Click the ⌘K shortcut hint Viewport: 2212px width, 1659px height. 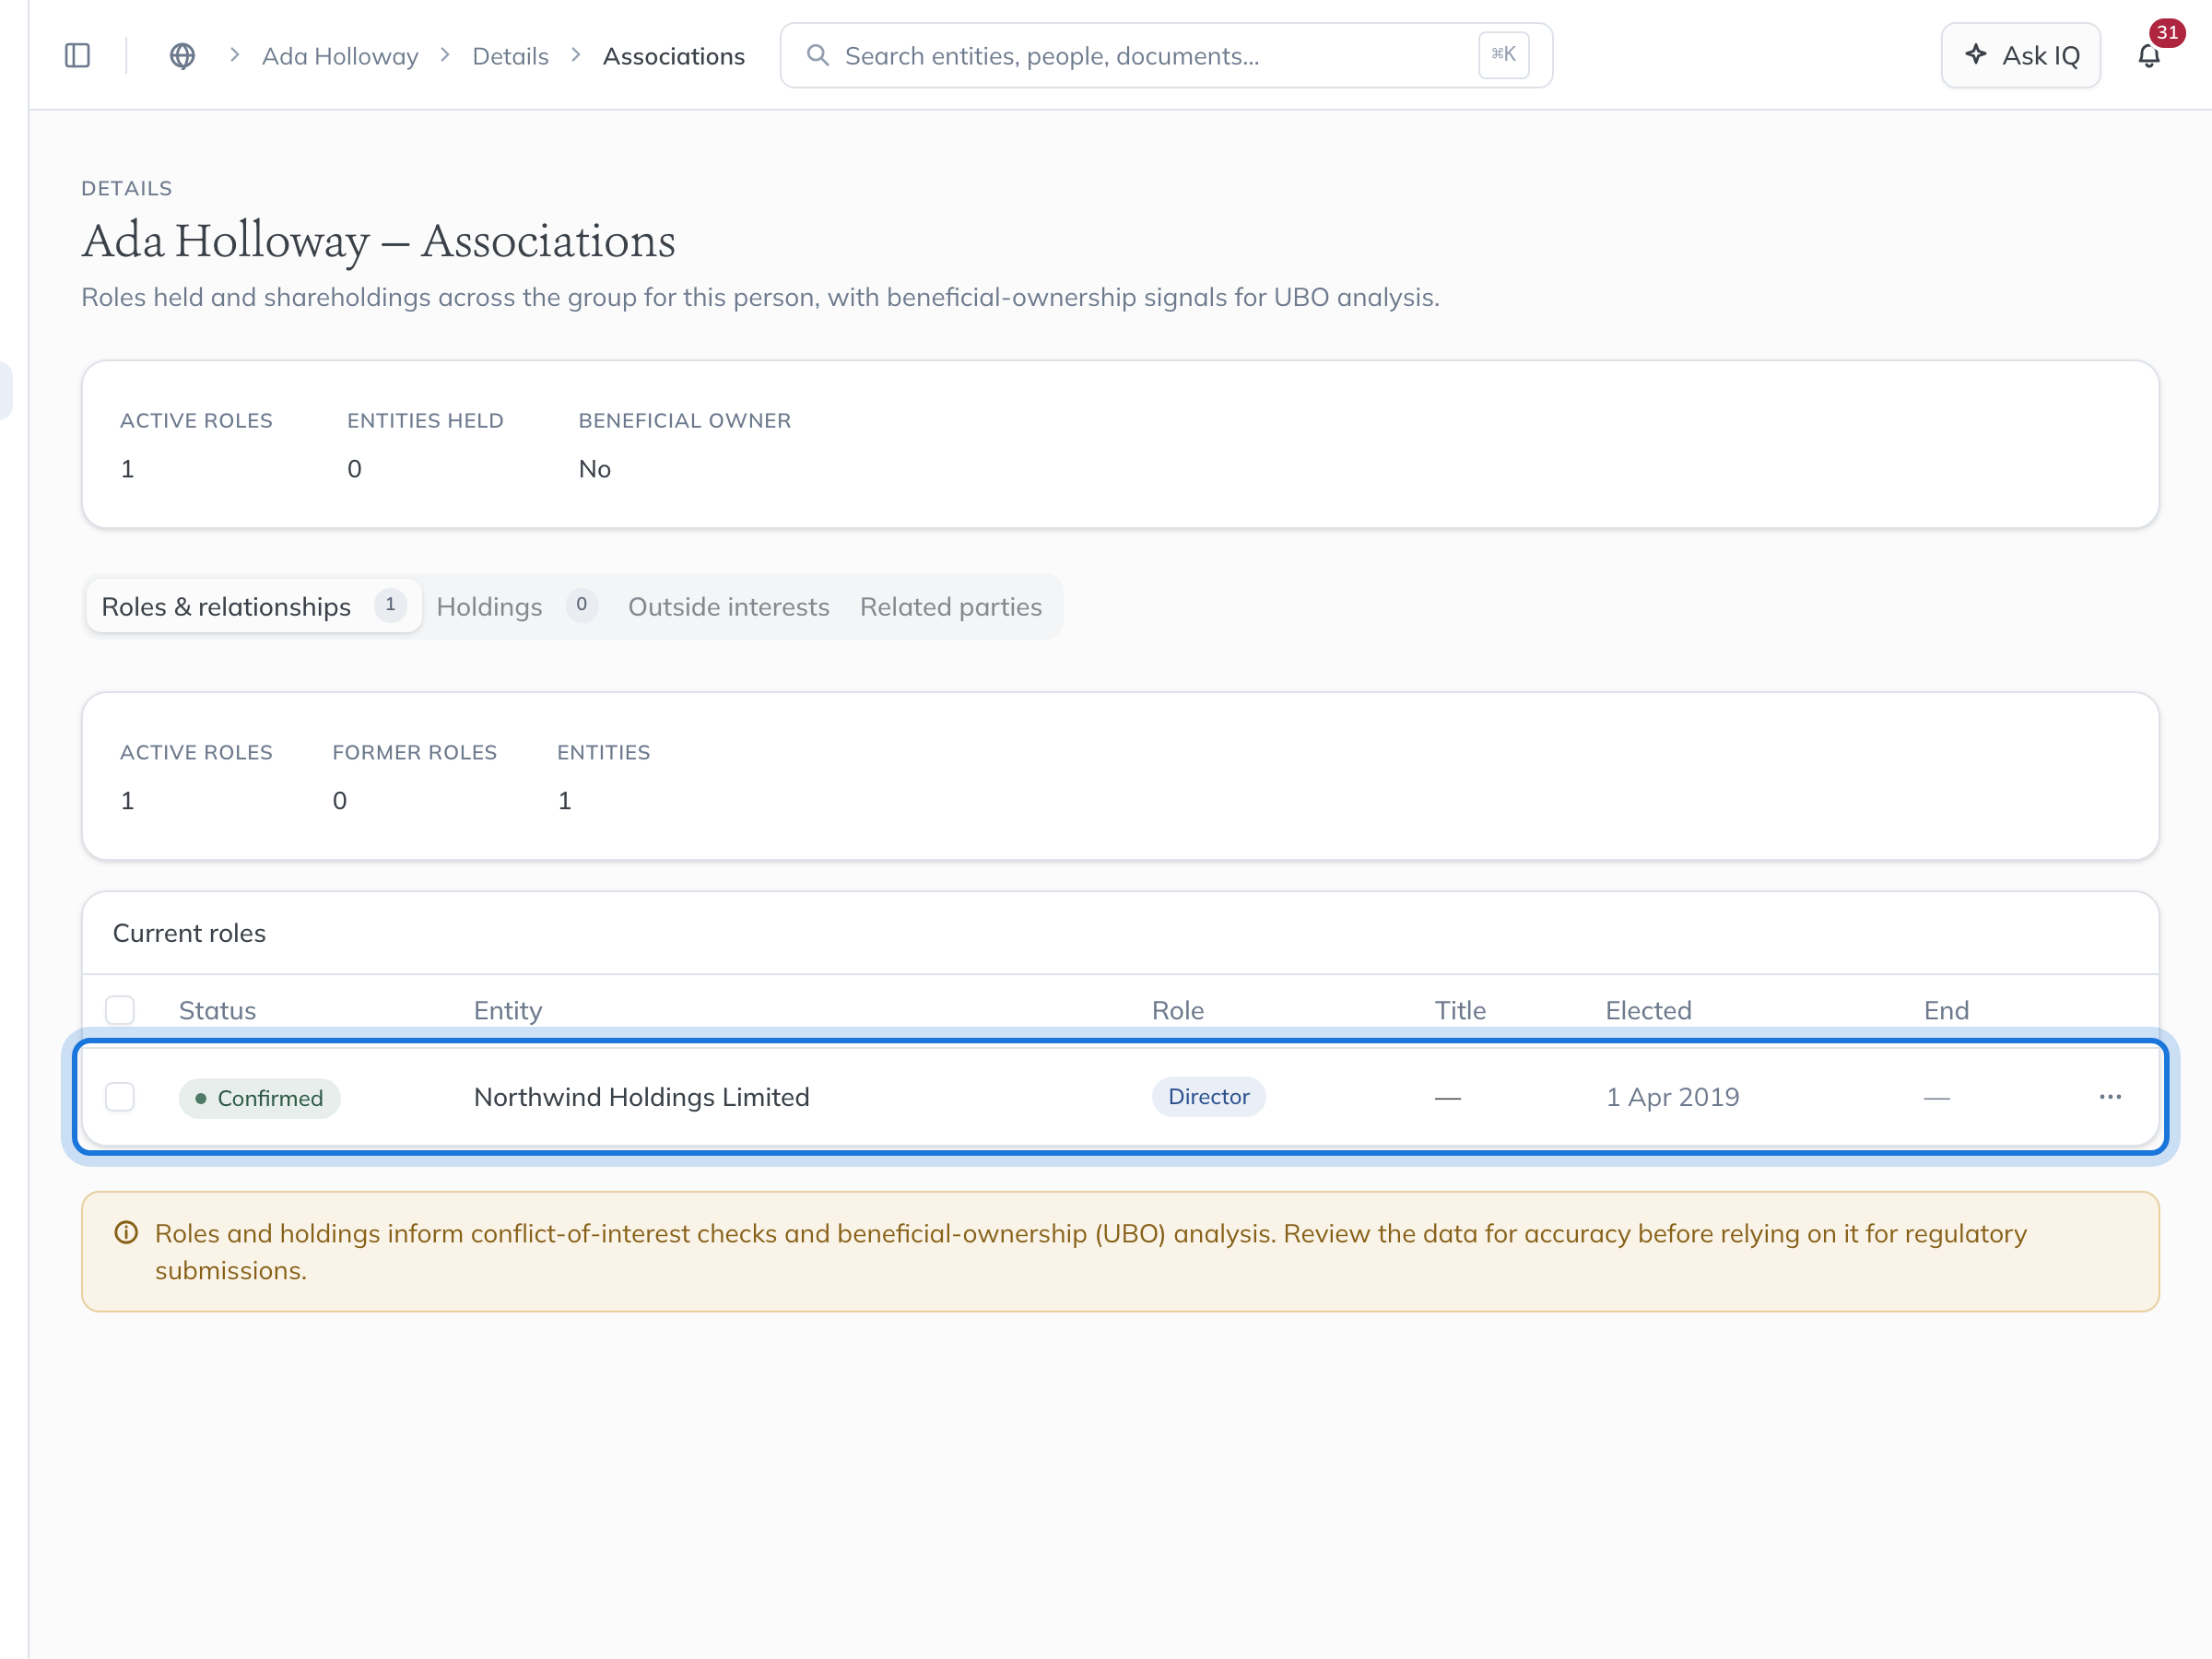click(1503, 55)
